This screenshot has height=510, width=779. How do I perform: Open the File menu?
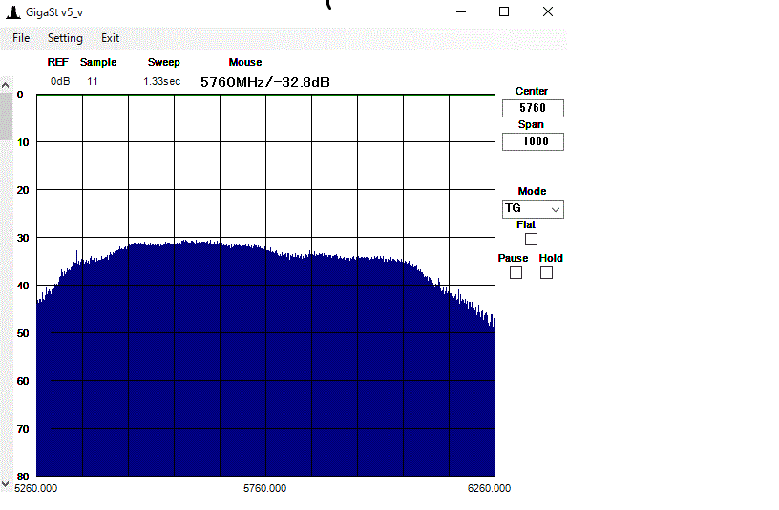(21, 38)
